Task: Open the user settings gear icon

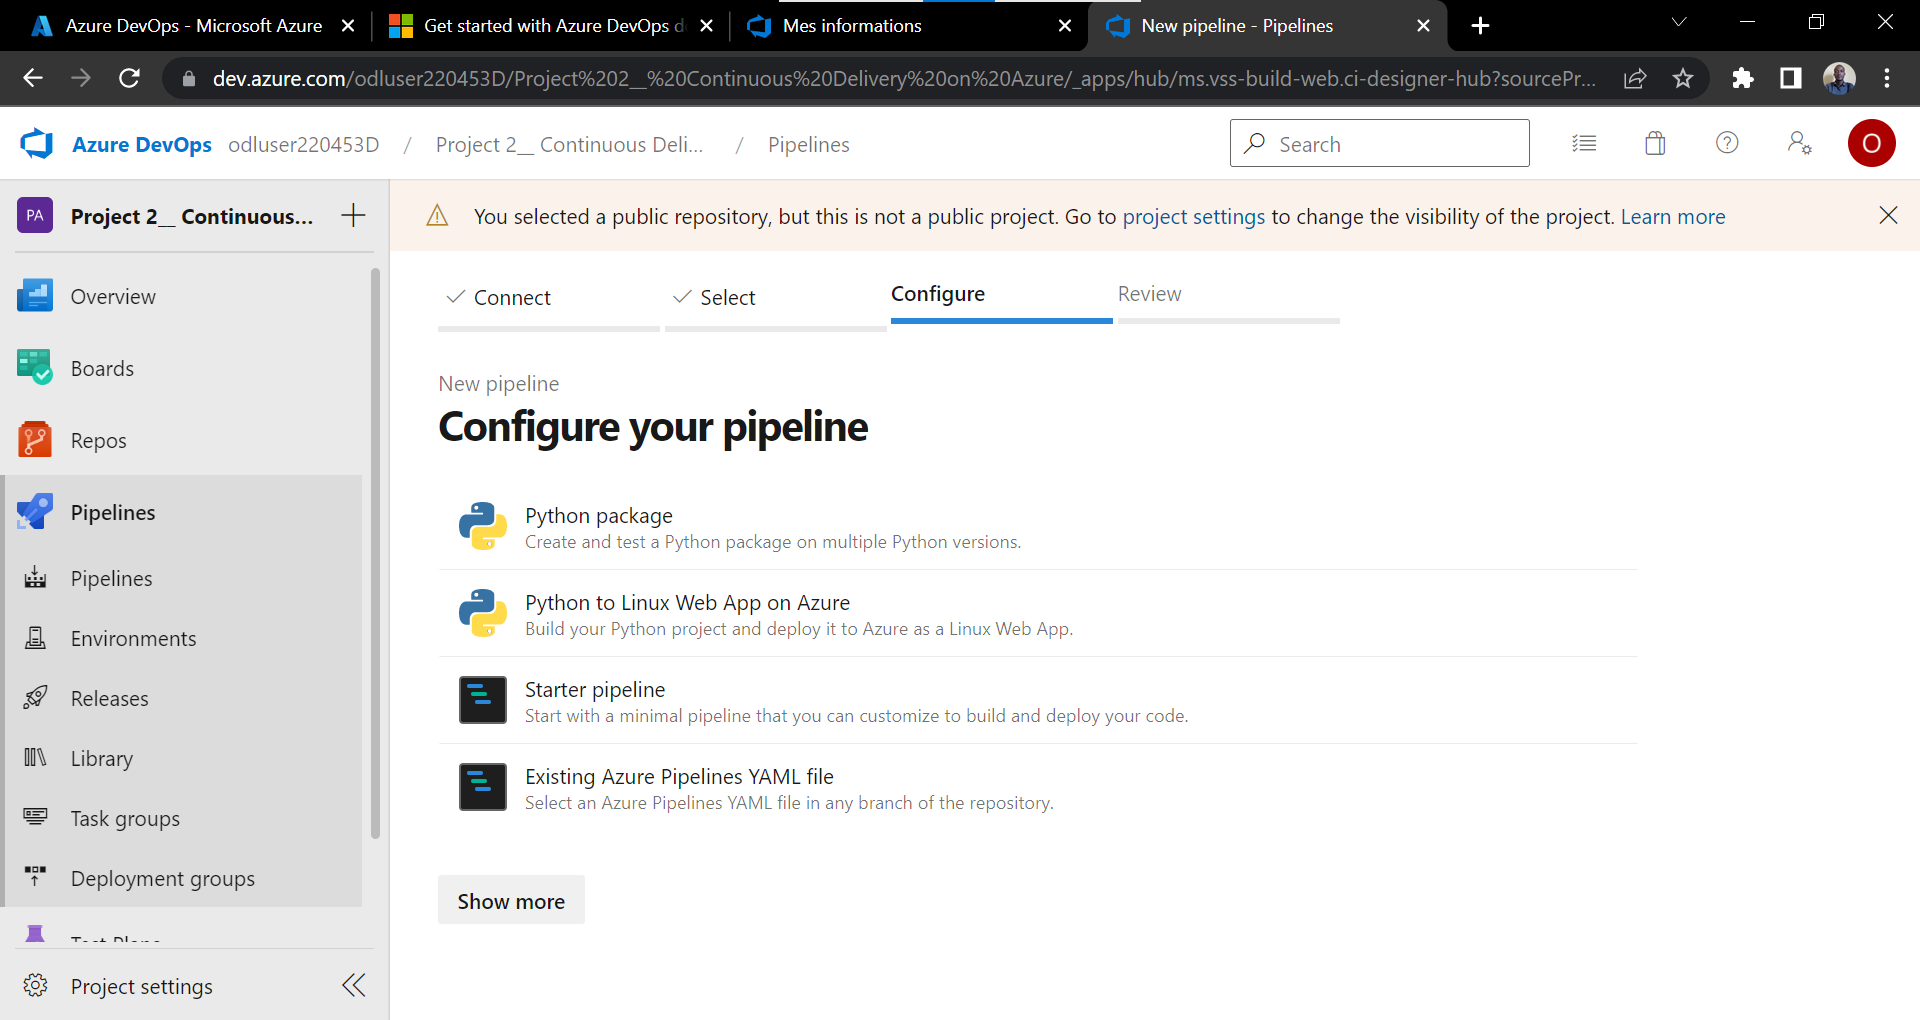Action: [x=1799, y=143]
